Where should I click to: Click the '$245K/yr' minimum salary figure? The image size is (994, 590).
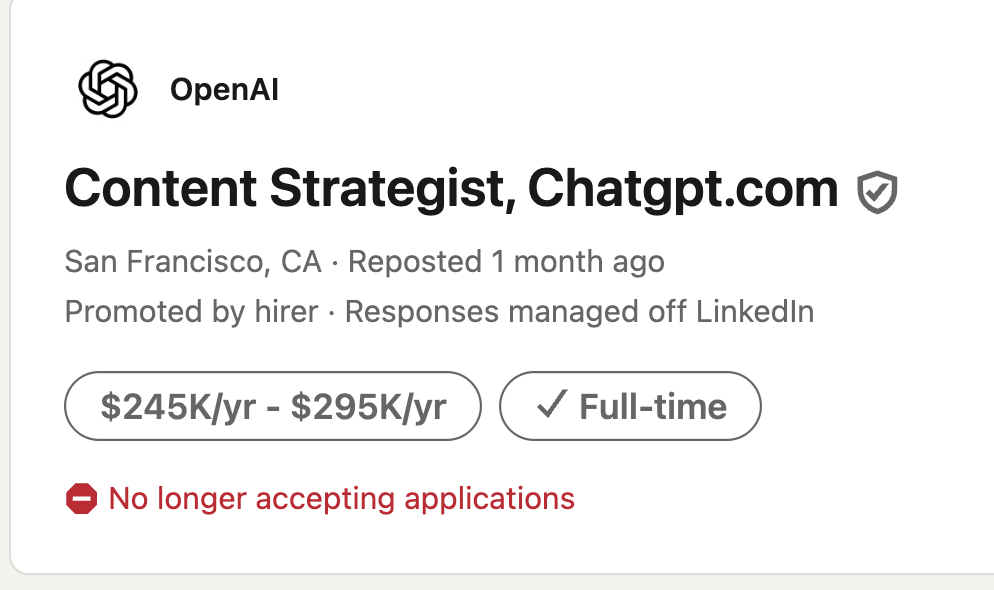tap(177, 406)
